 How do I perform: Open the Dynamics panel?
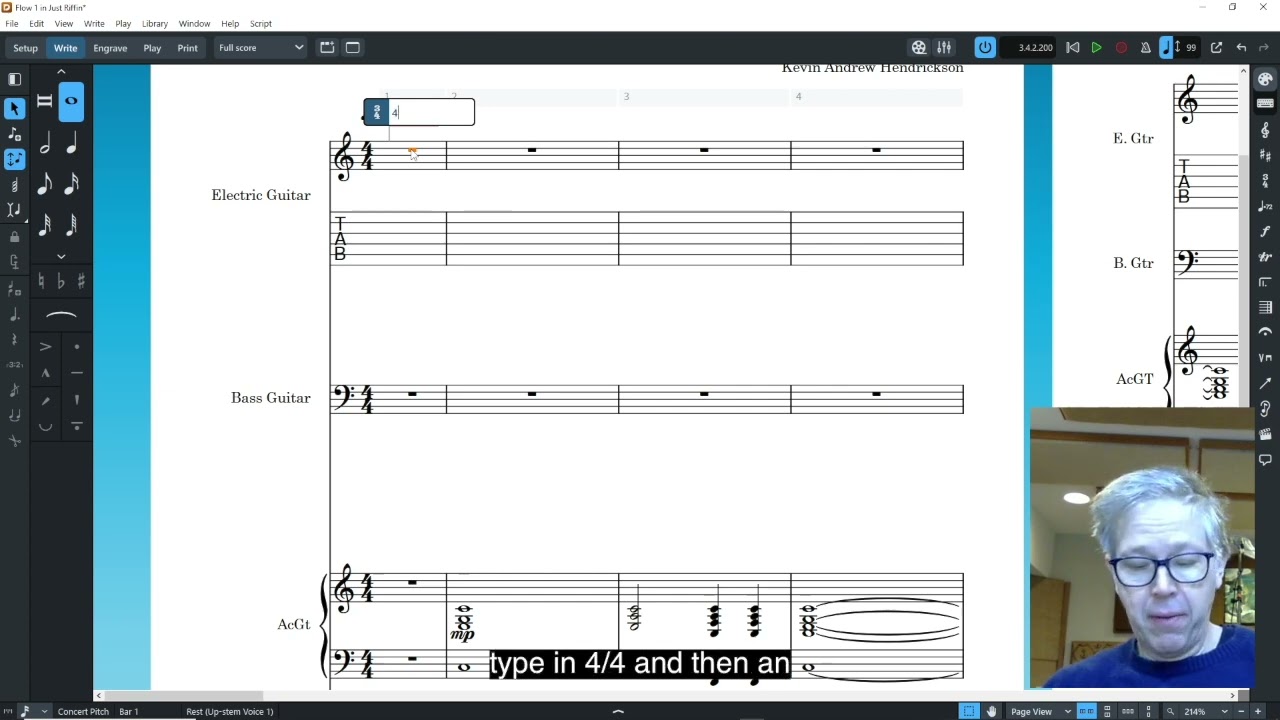(1265, 232)
